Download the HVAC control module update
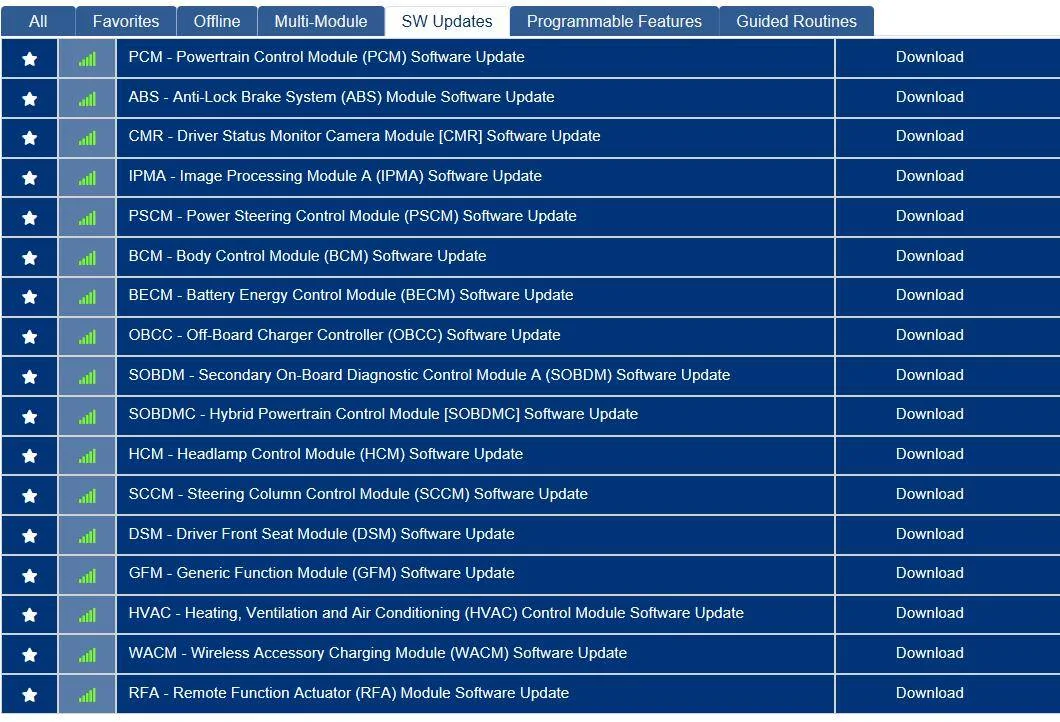Image resolution: width=1060 pixels, height=722 pixels. click(930, 612)
